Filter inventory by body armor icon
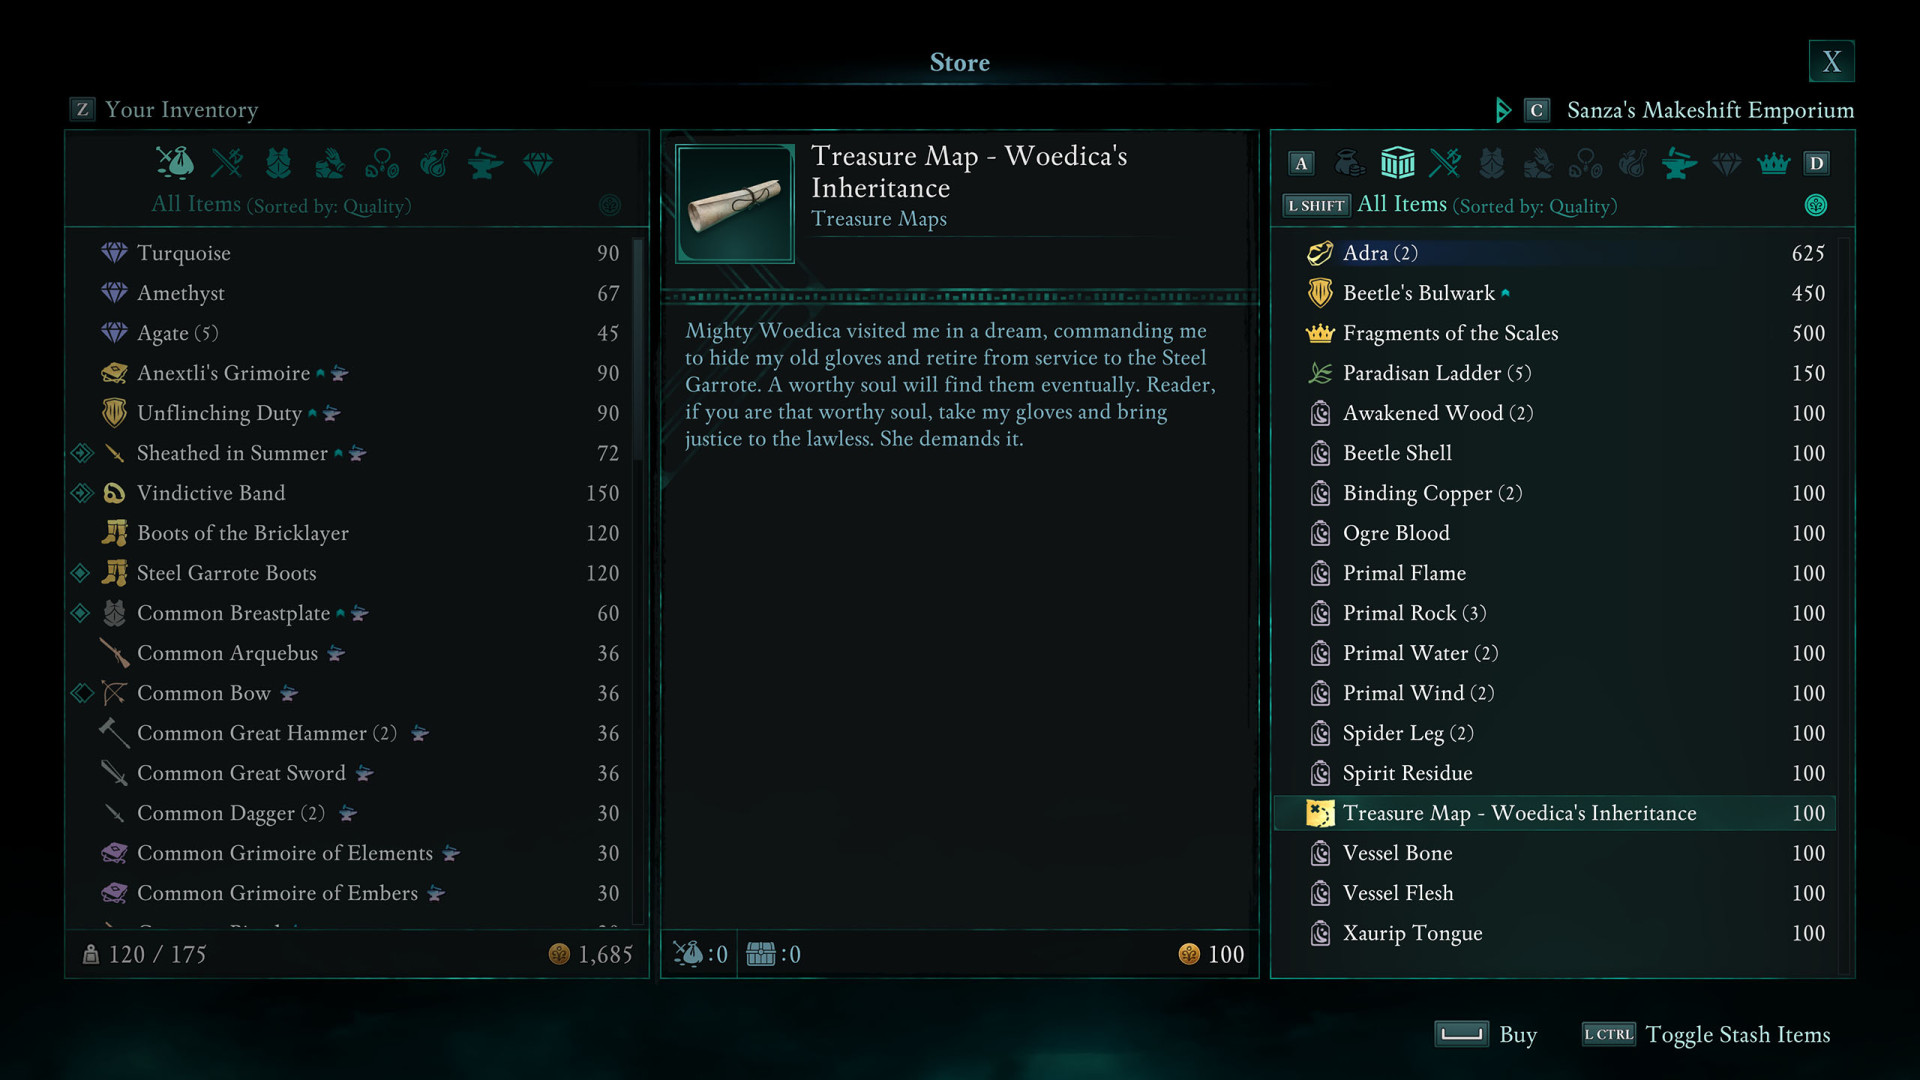The image size is (1920, 1080). click(x=278, y=162)
